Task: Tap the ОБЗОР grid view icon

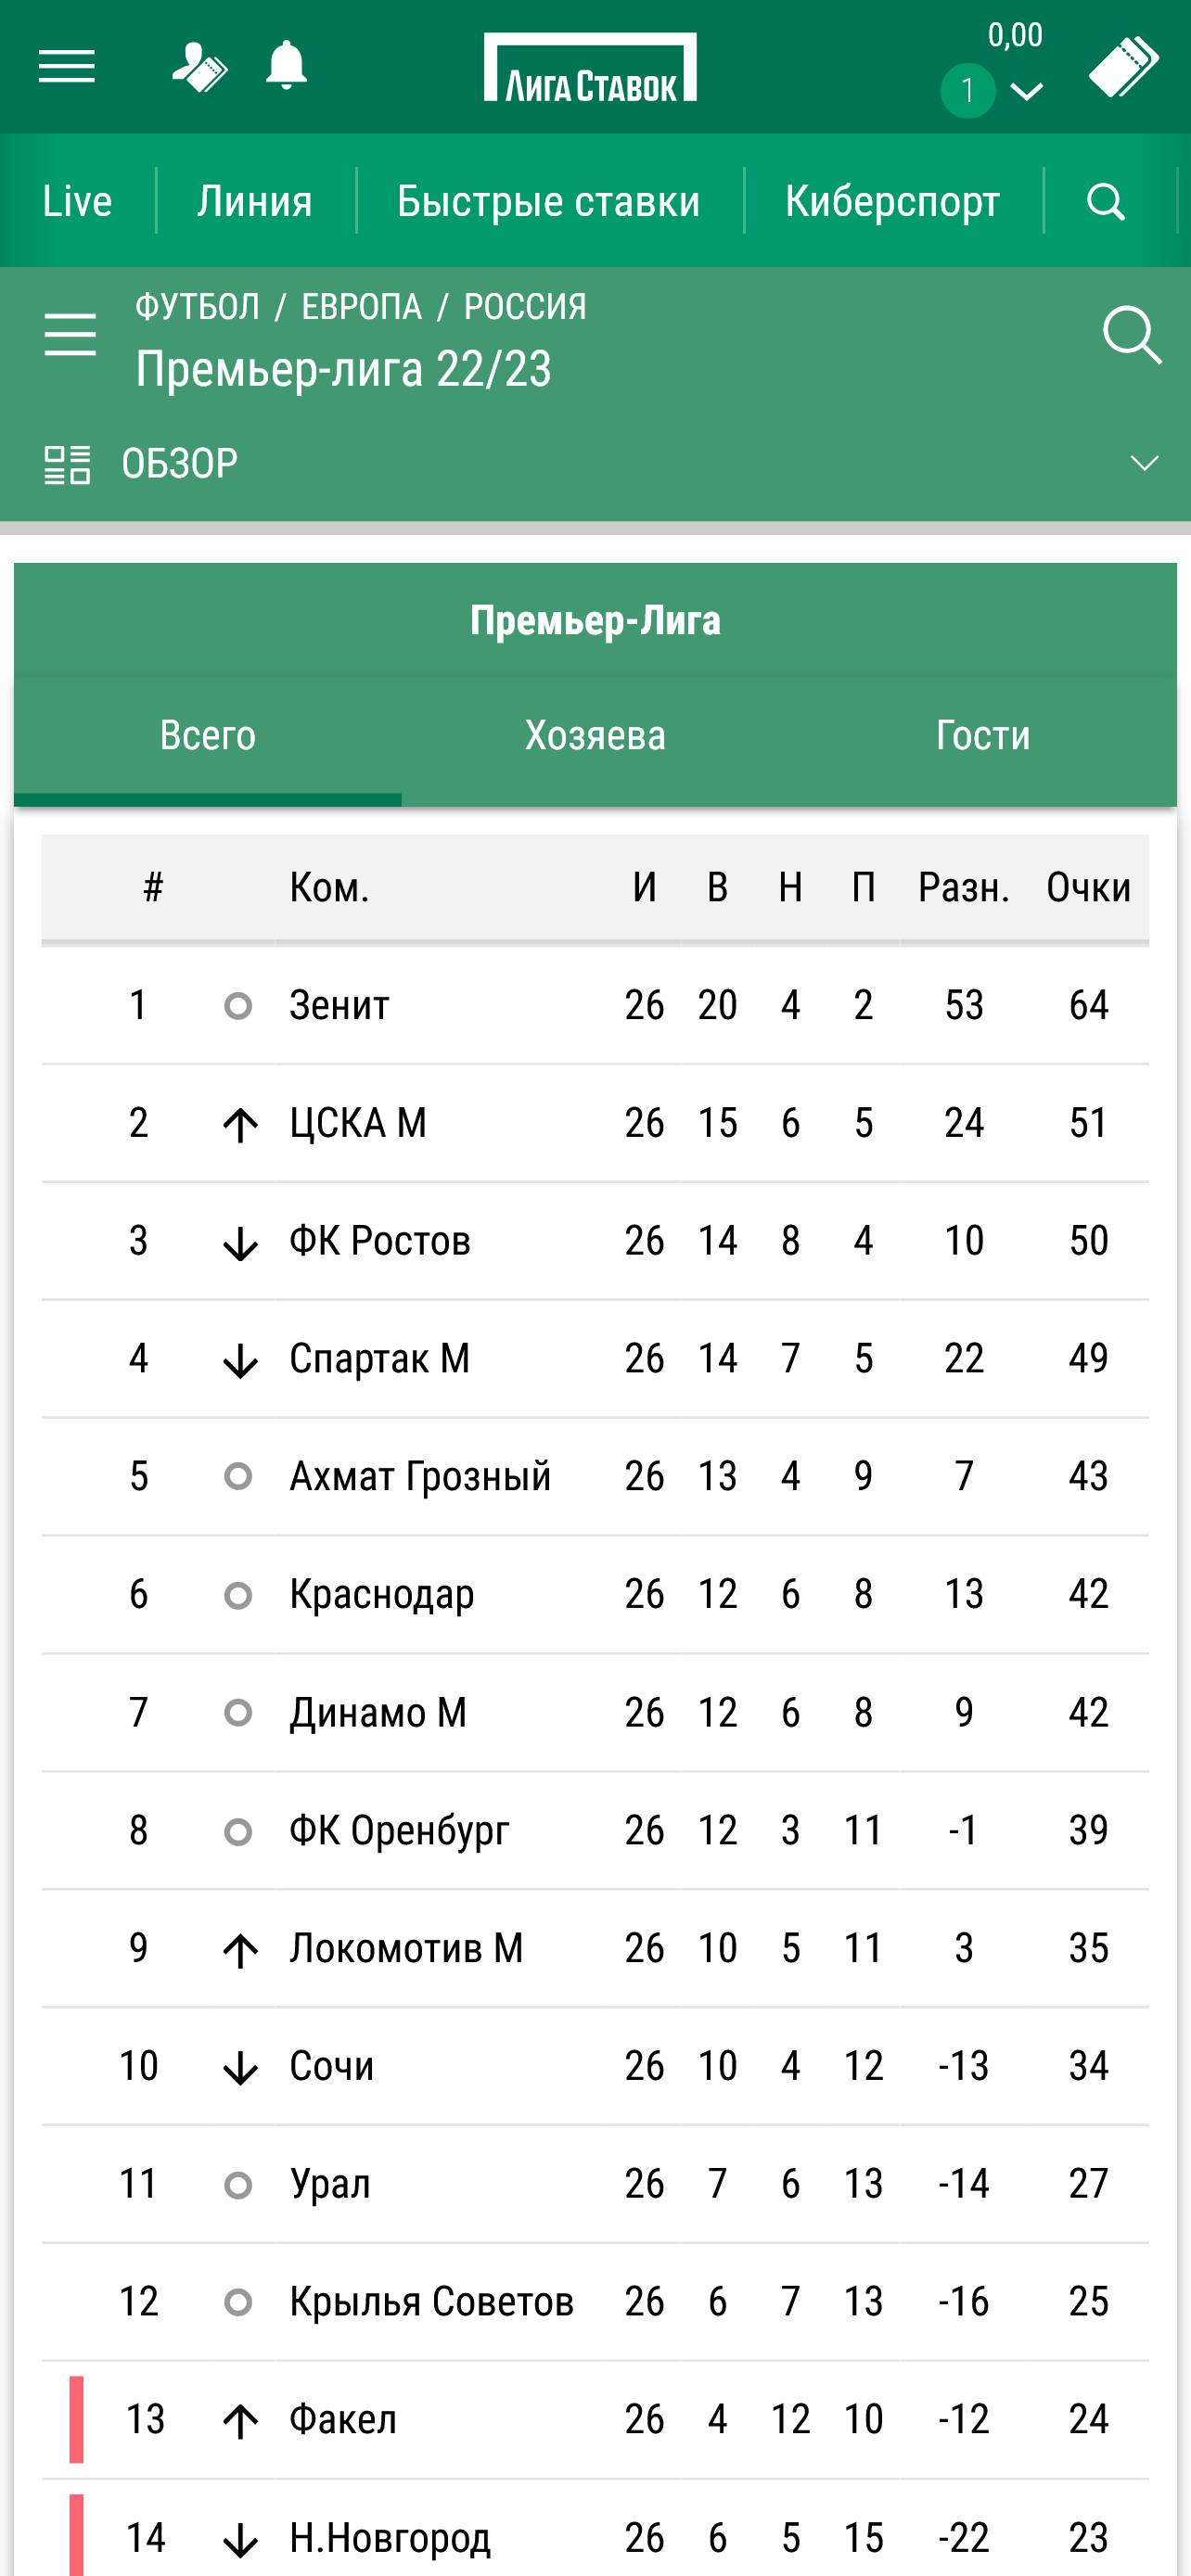Action: [x=67, y=464]
